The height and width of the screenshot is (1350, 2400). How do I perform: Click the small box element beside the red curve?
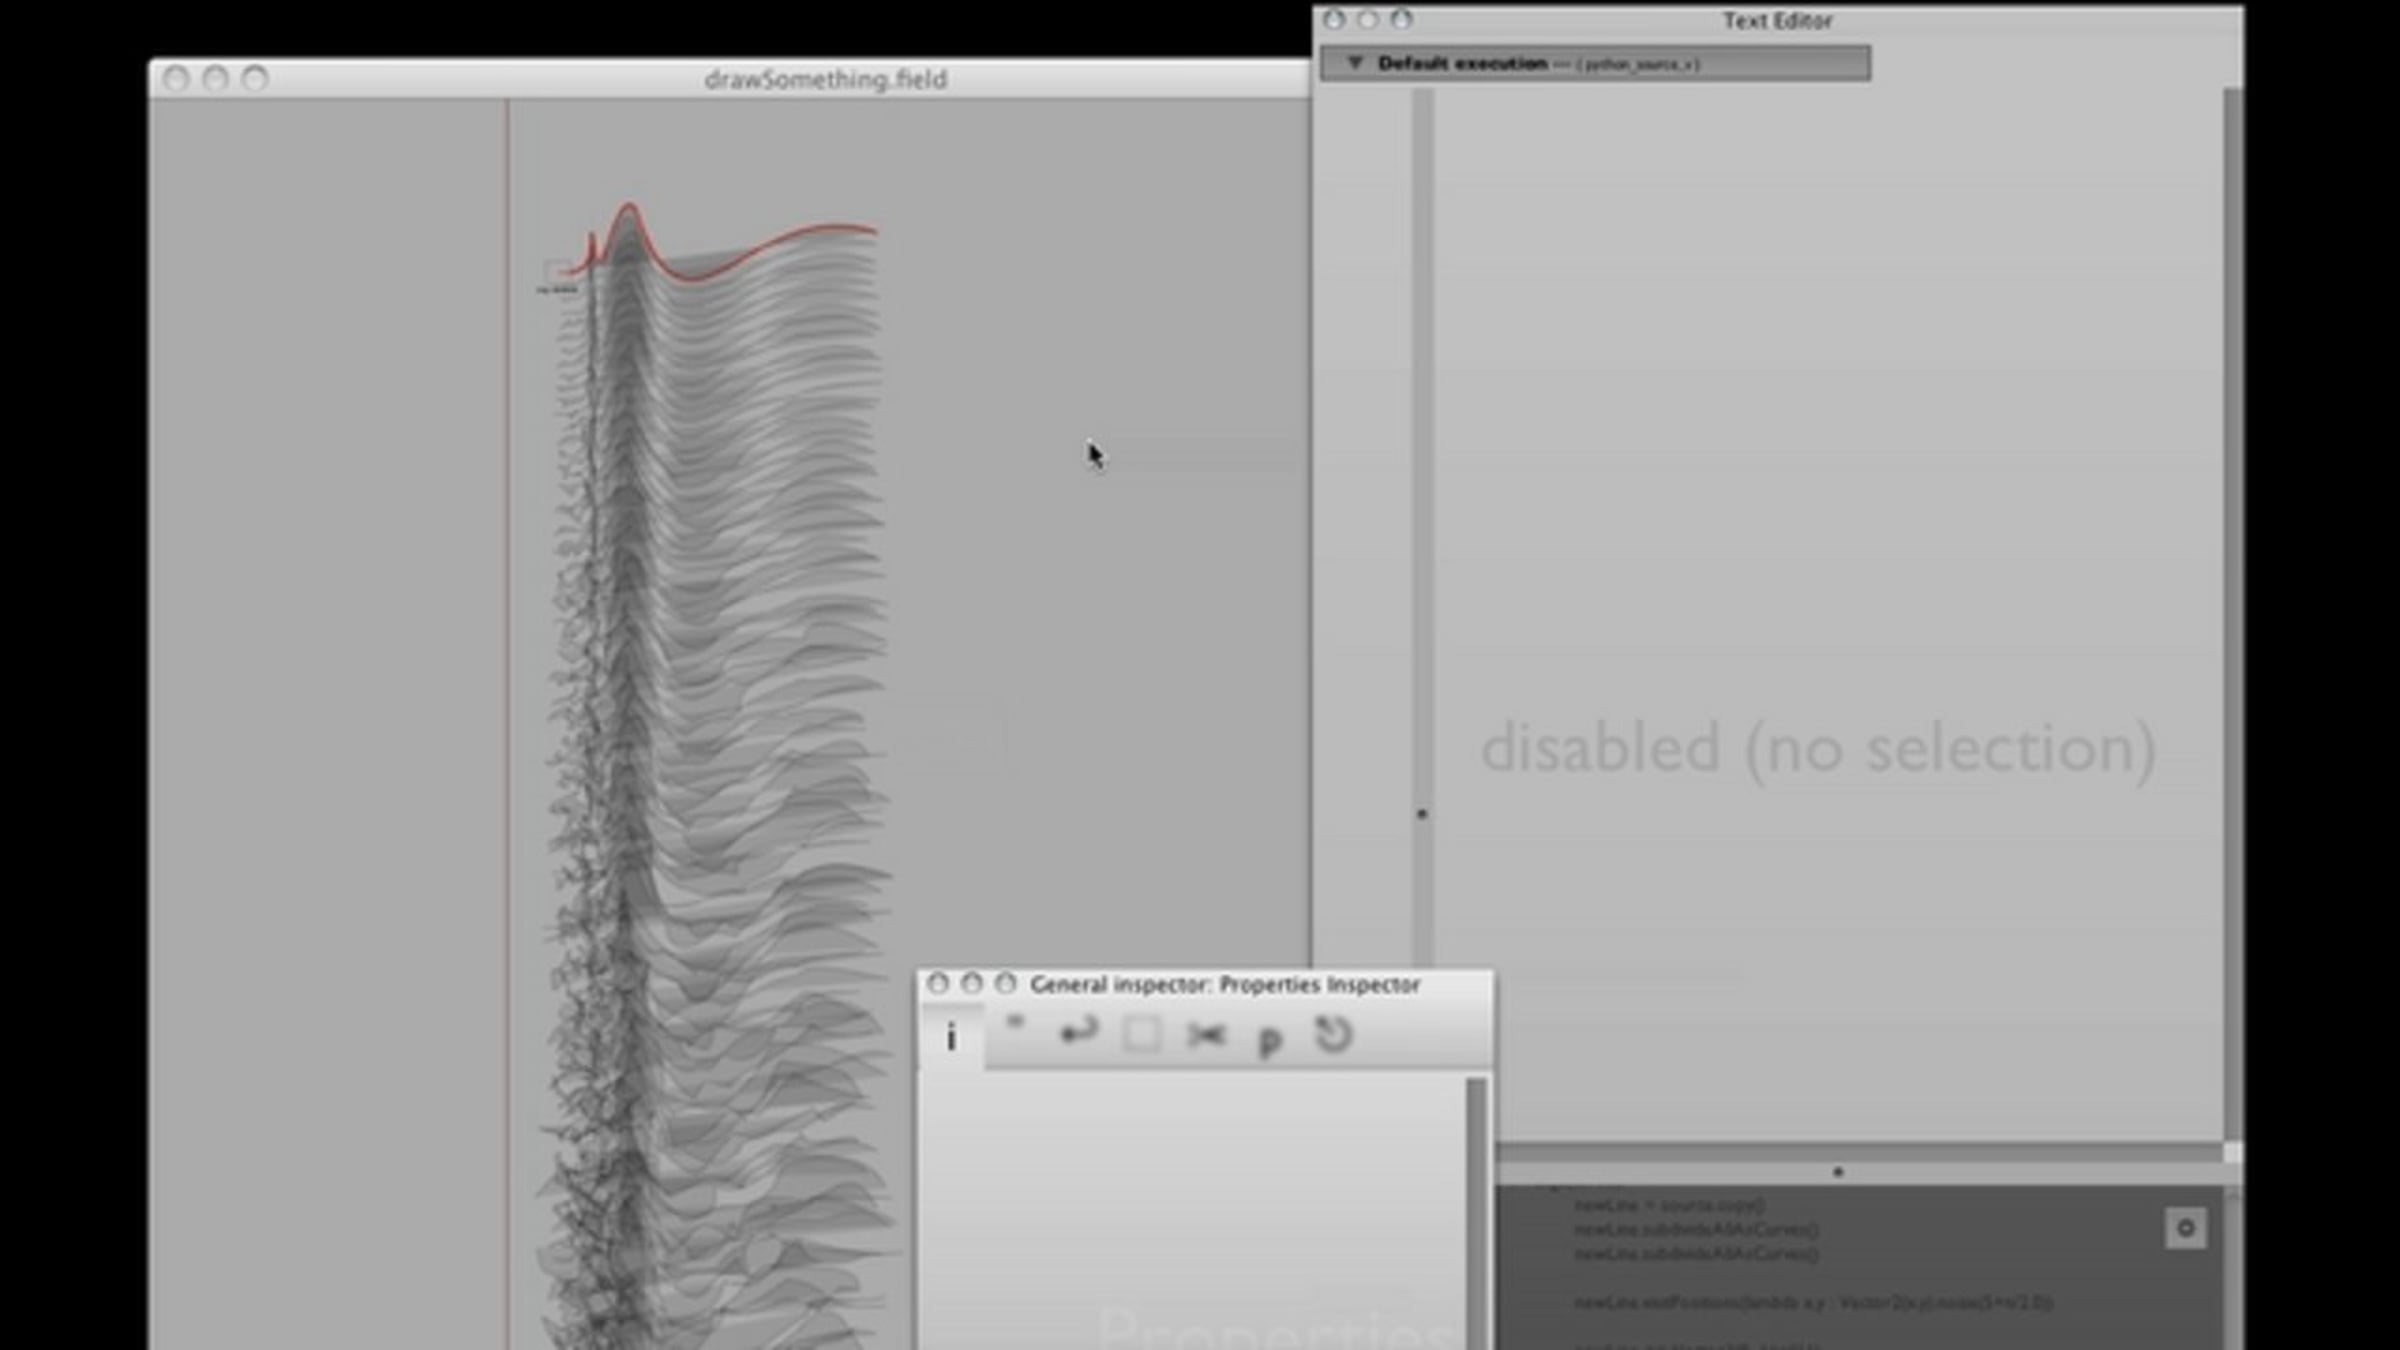[557, 271]
